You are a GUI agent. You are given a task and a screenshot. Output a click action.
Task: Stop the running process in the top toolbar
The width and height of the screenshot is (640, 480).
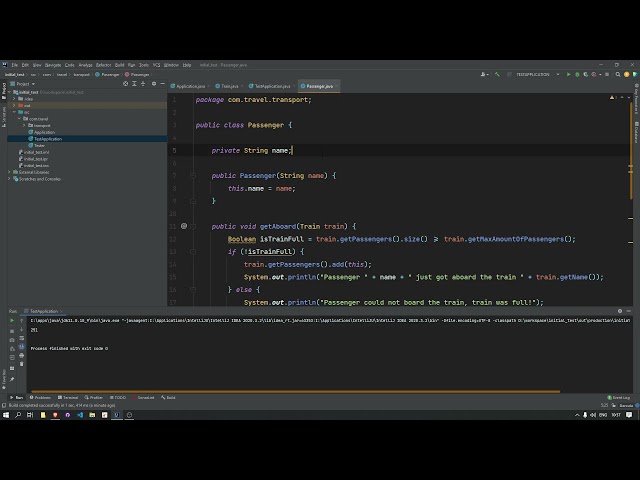607,75
